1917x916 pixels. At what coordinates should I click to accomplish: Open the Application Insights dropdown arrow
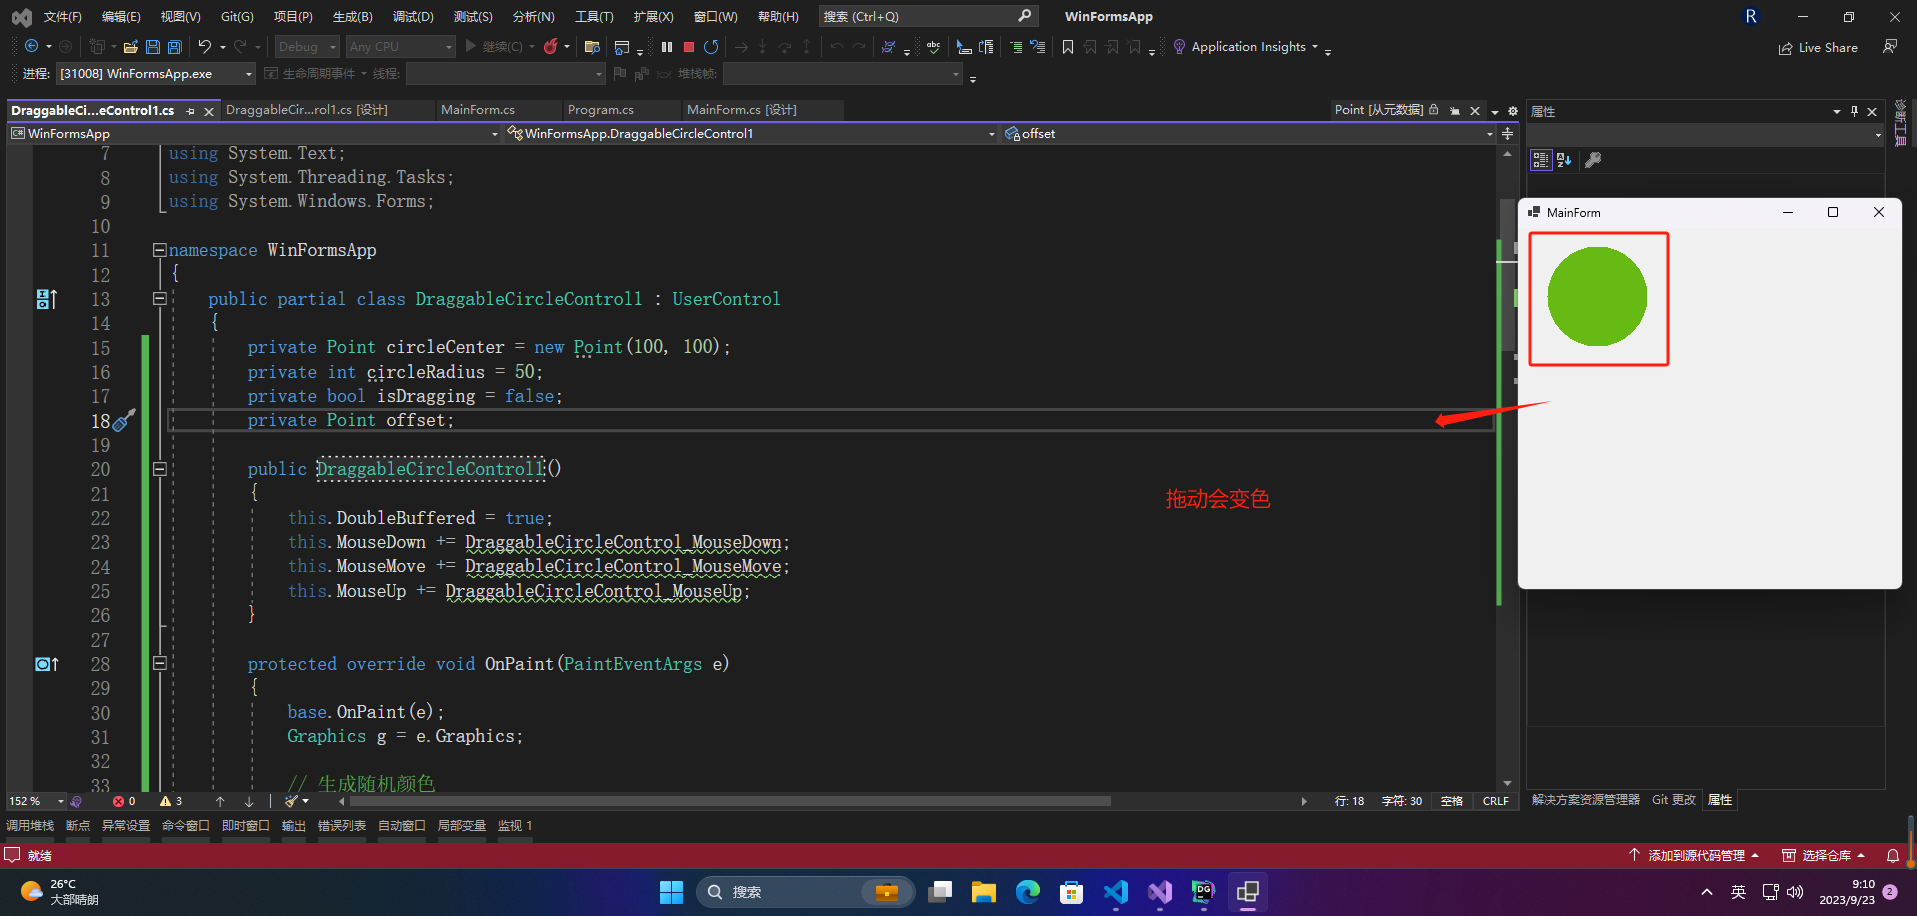(x=1315, y=47)
